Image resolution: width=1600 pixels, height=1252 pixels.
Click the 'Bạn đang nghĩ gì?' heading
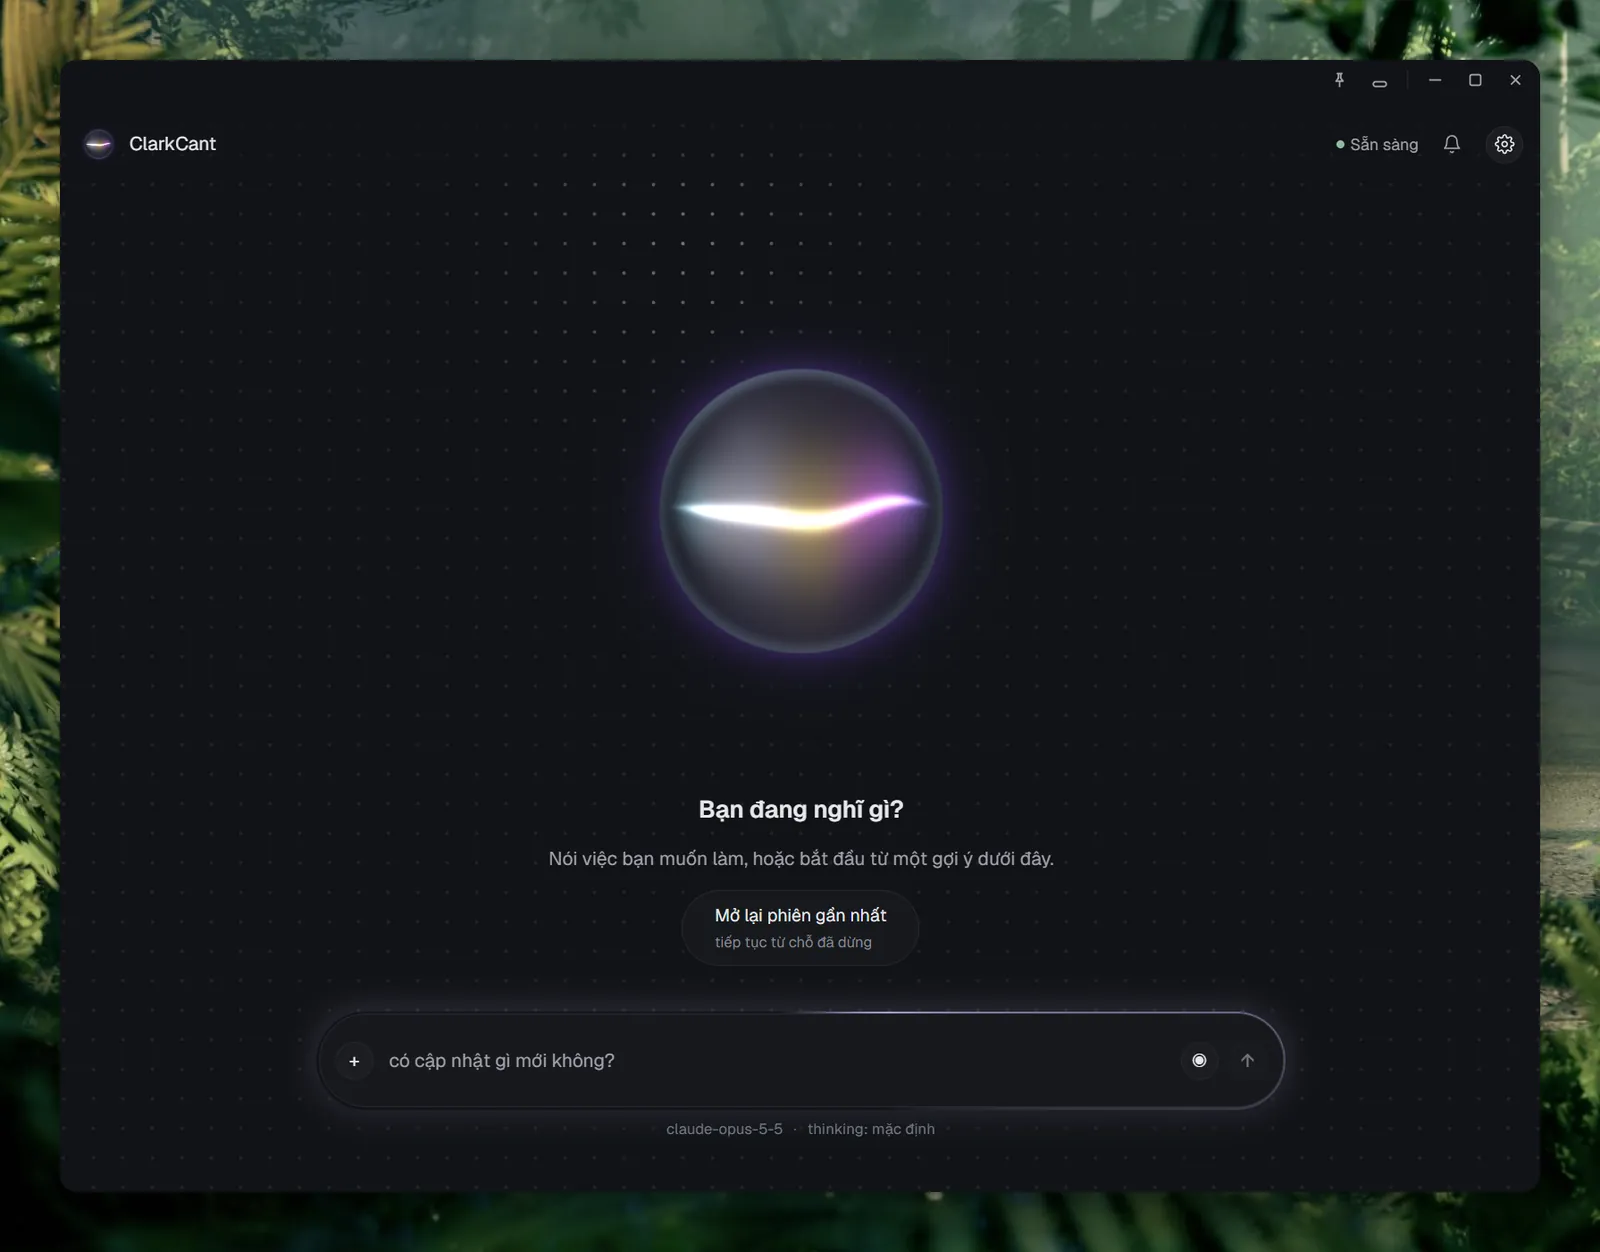[x=800, y=810]
